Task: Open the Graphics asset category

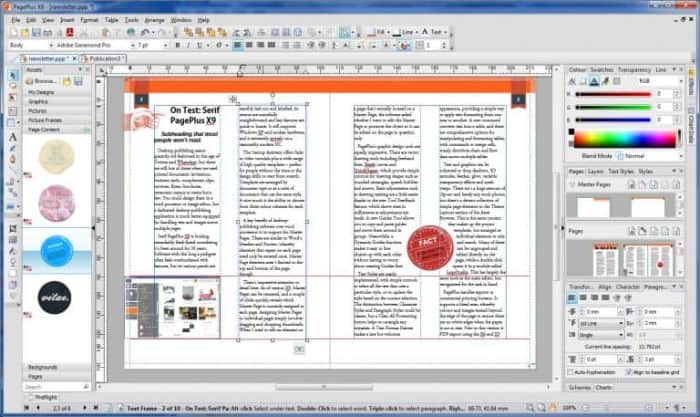Action: pyautogui.click(x=57, y=102)
